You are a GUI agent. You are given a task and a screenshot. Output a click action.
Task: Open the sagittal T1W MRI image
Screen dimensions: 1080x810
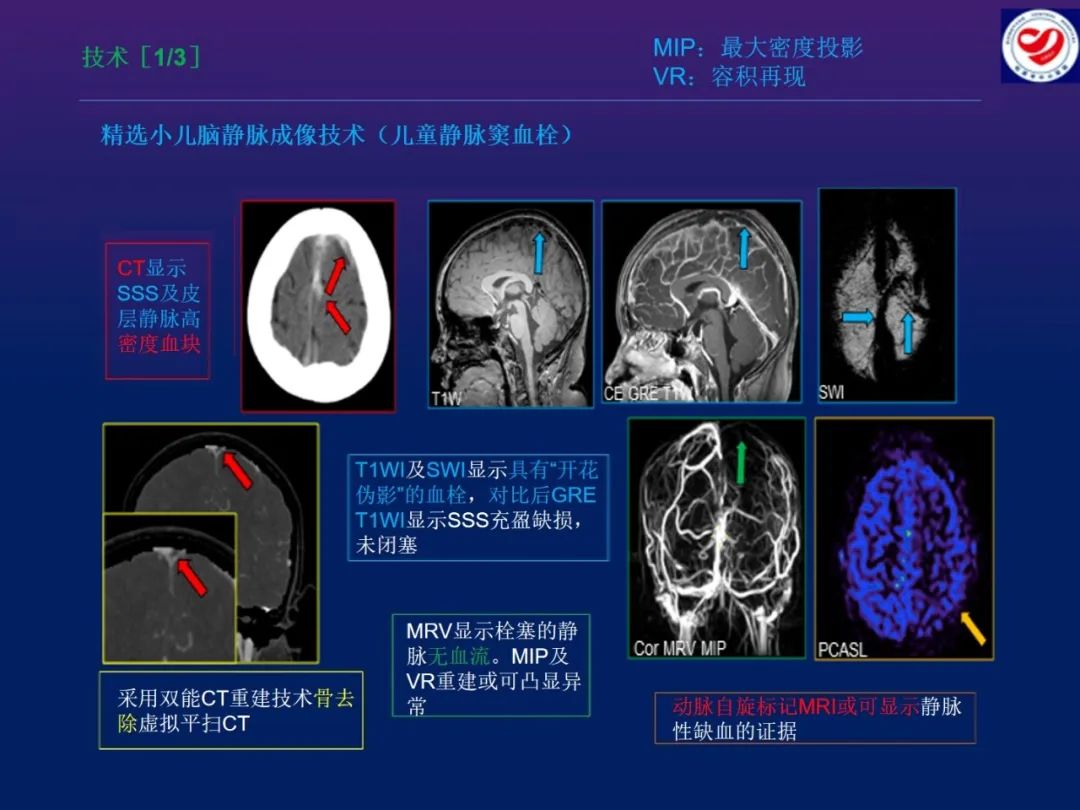(x=510, y=304)
